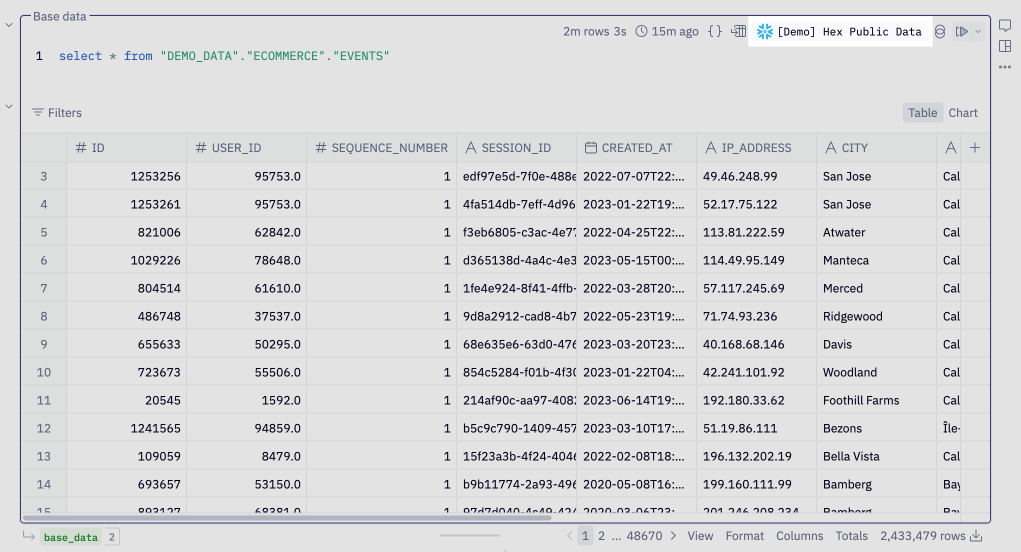
Task: Open the cell comments icon
Action: (x=1005, y=25)
